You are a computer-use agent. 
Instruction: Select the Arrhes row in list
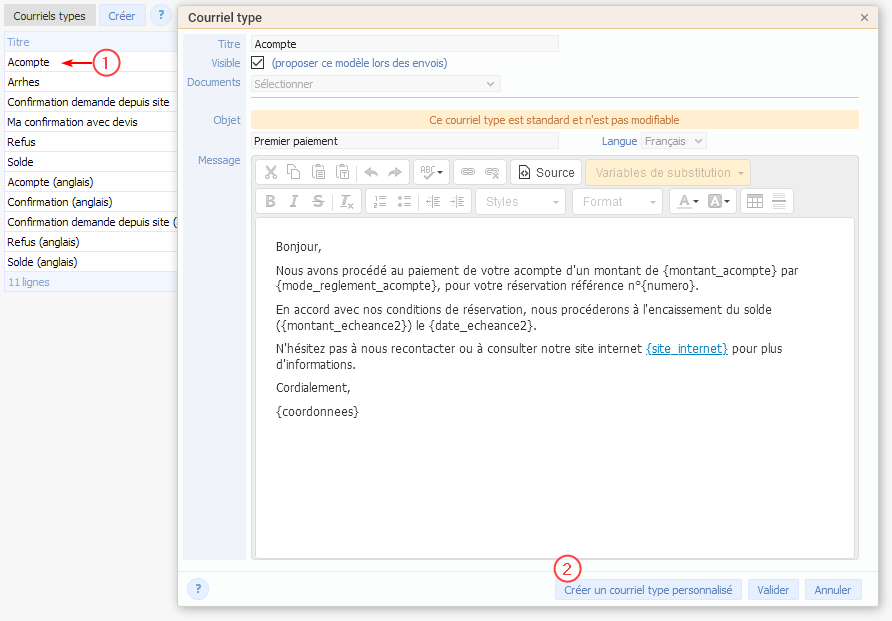click(x=24, y=82)
